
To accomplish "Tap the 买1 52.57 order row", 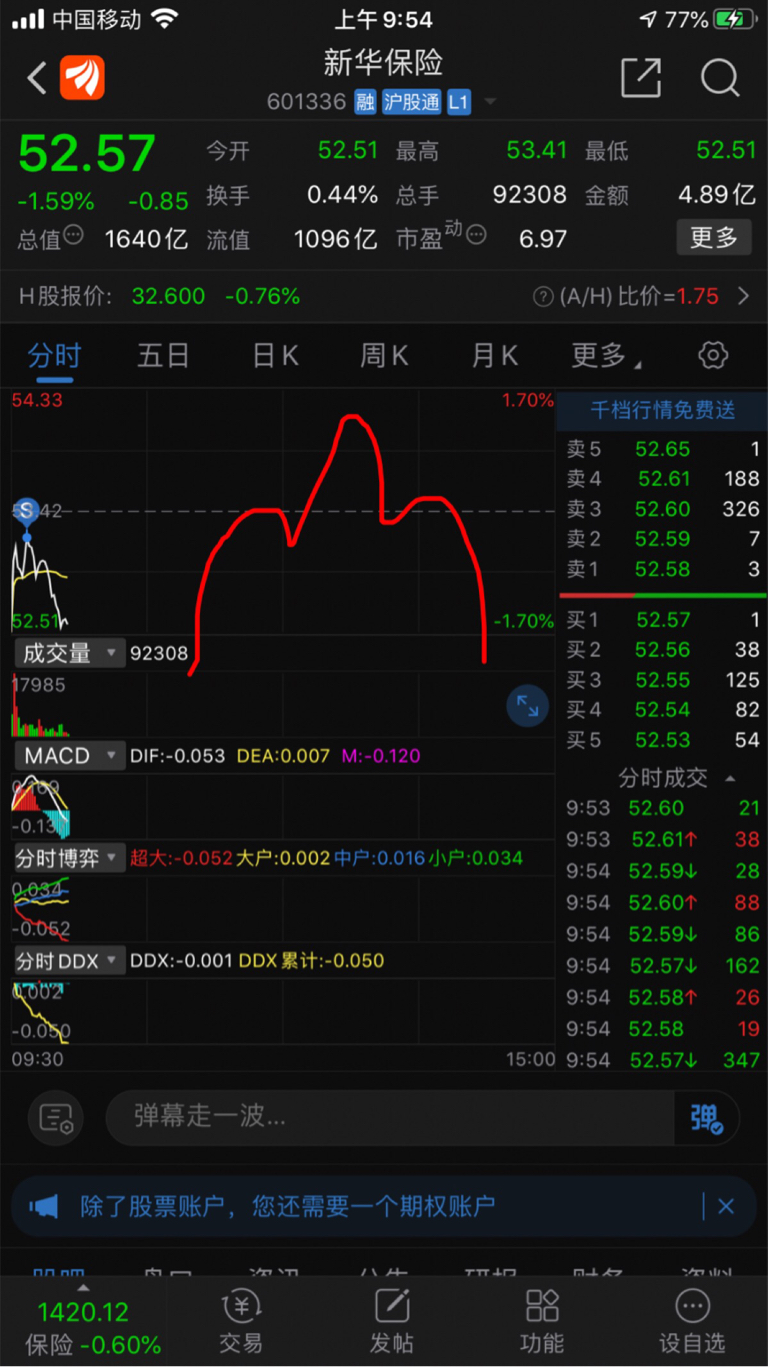I will [662, 620].
